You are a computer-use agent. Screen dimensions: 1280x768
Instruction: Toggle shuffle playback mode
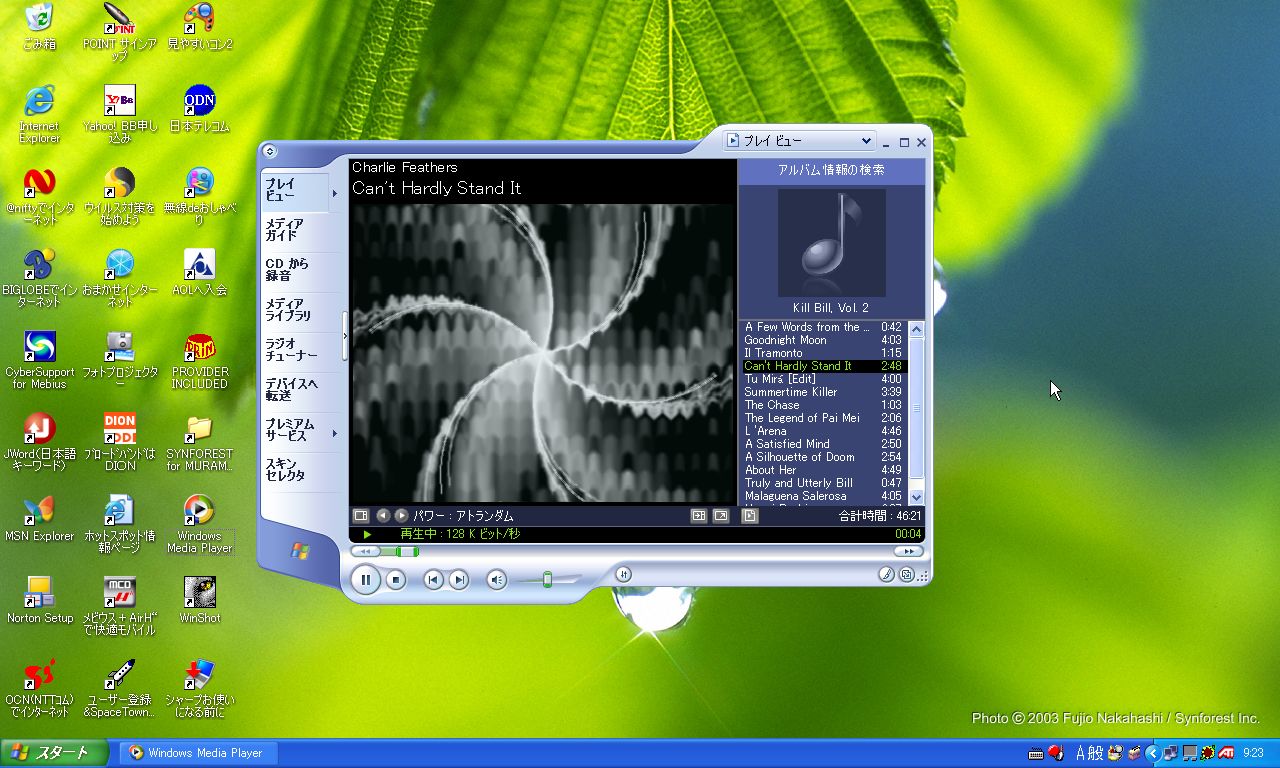pyautogui.click(x=623, y=574)
